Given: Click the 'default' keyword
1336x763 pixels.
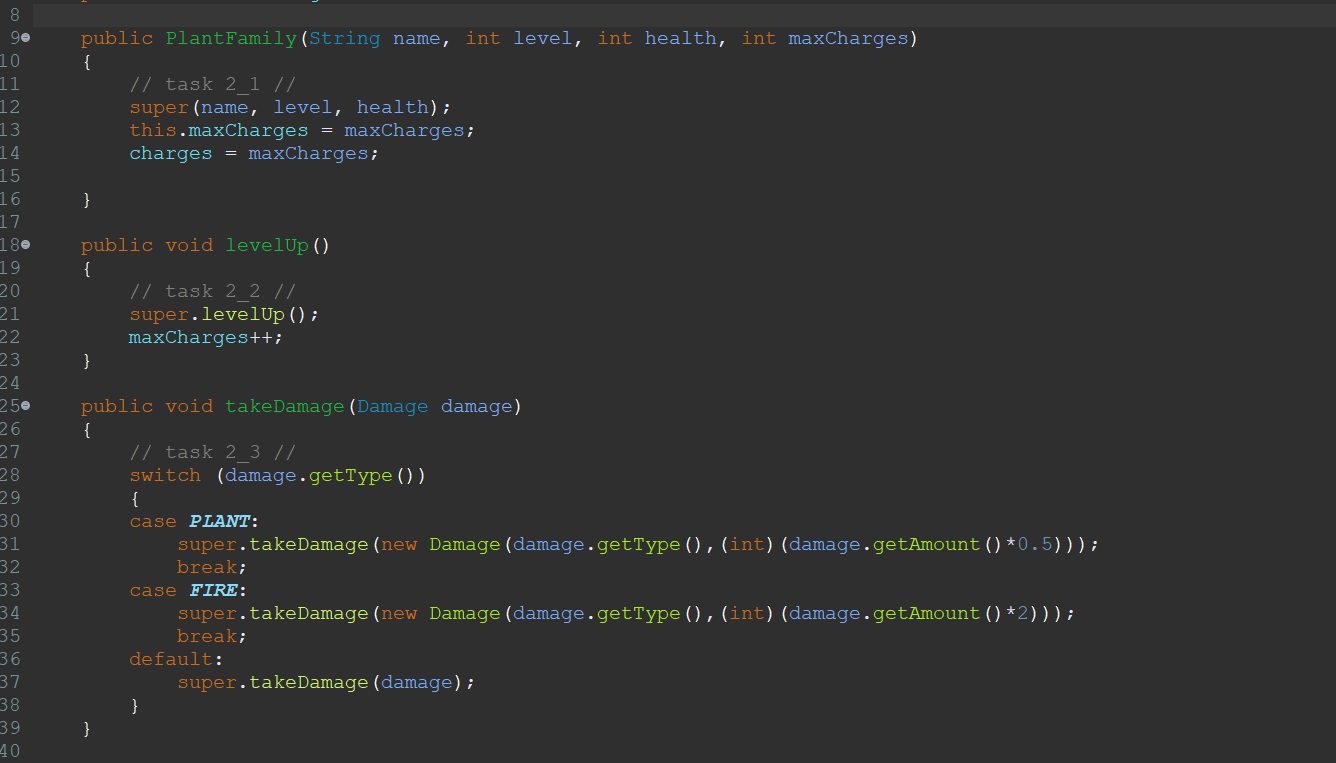Looking at the screenshot, I should 171,659.
